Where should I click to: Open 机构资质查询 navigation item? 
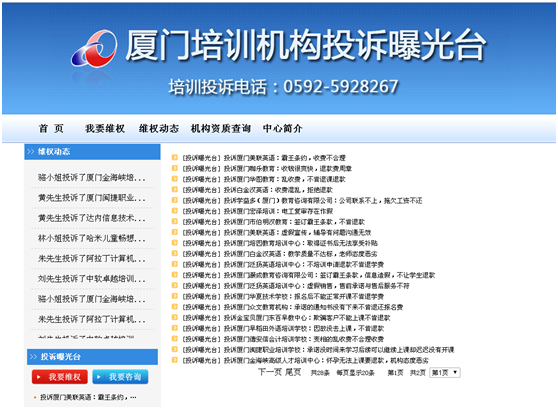coord(221,129)
